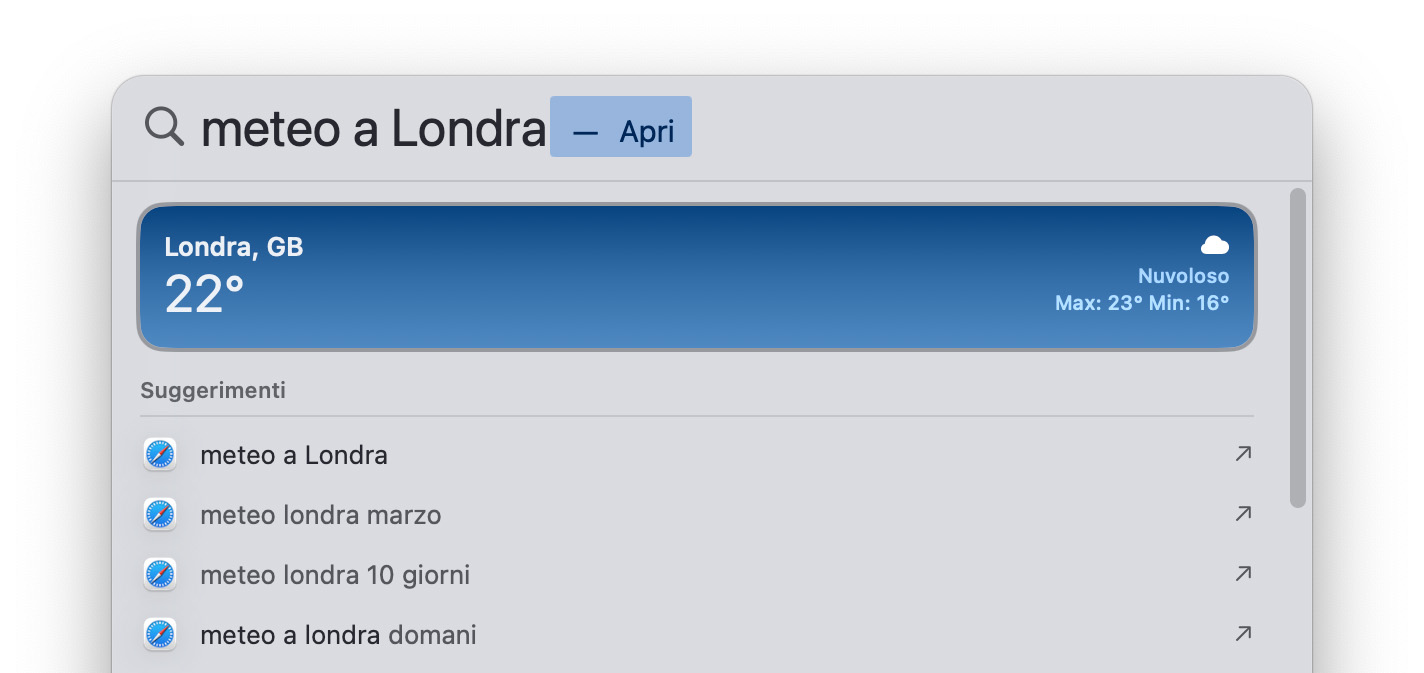This screenshot has width=1424, height=673.
Task: Click the Safari icon beside "meteo londra 10 giorni"
Action: 160,575
